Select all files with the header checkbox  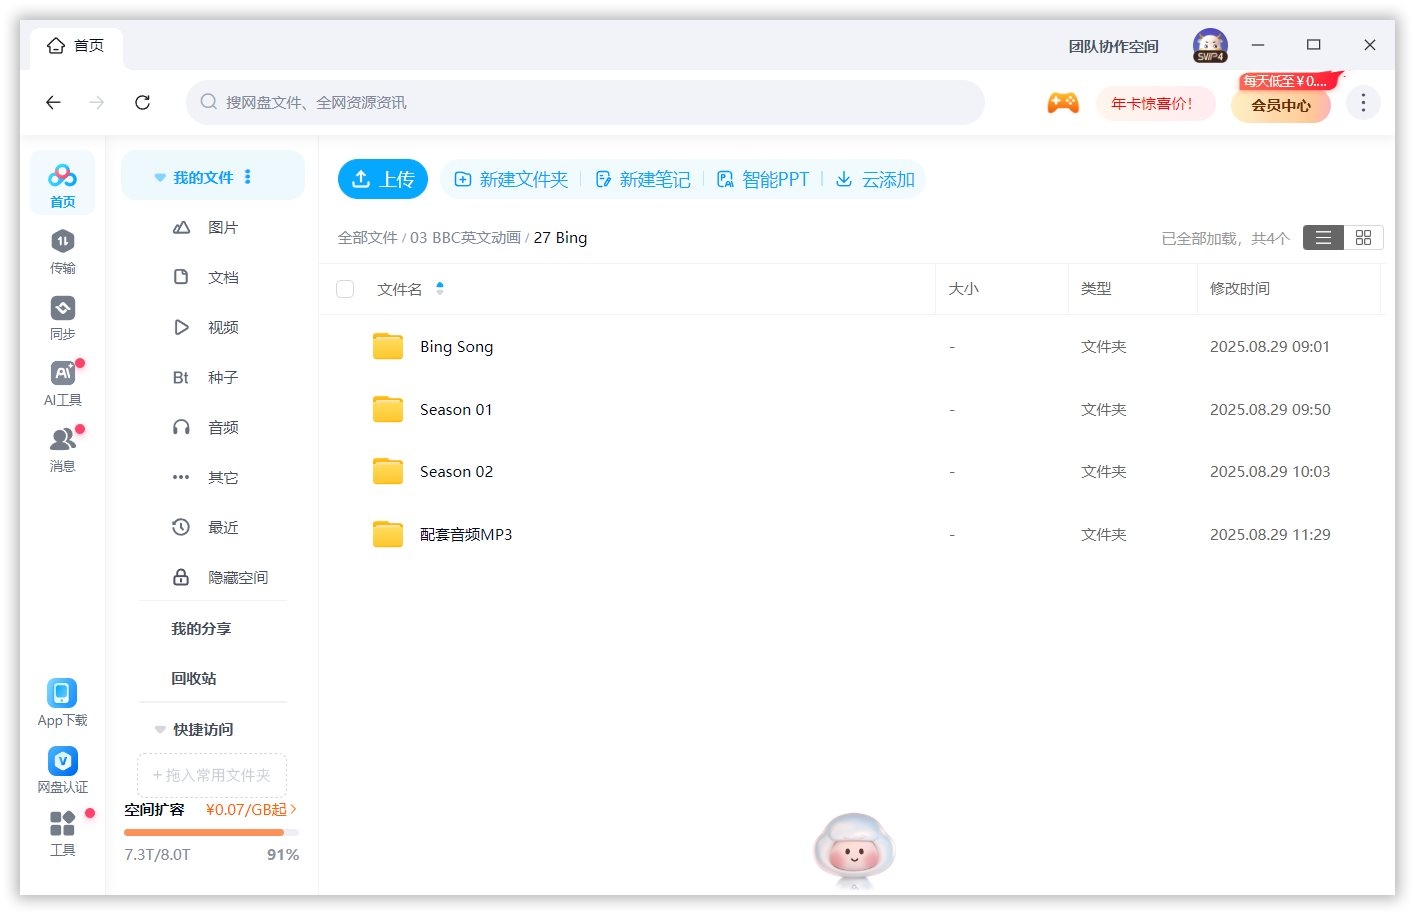tap(345, 288)
